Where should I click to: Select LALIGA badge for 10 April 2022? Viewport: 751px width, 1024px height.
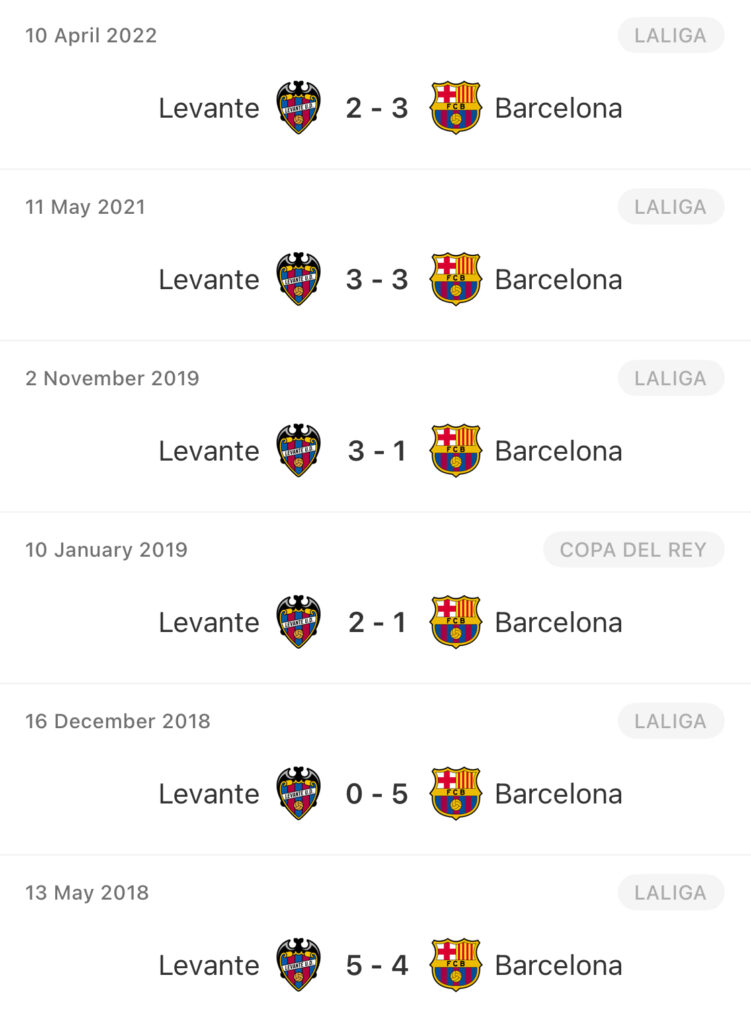[671, 35]
